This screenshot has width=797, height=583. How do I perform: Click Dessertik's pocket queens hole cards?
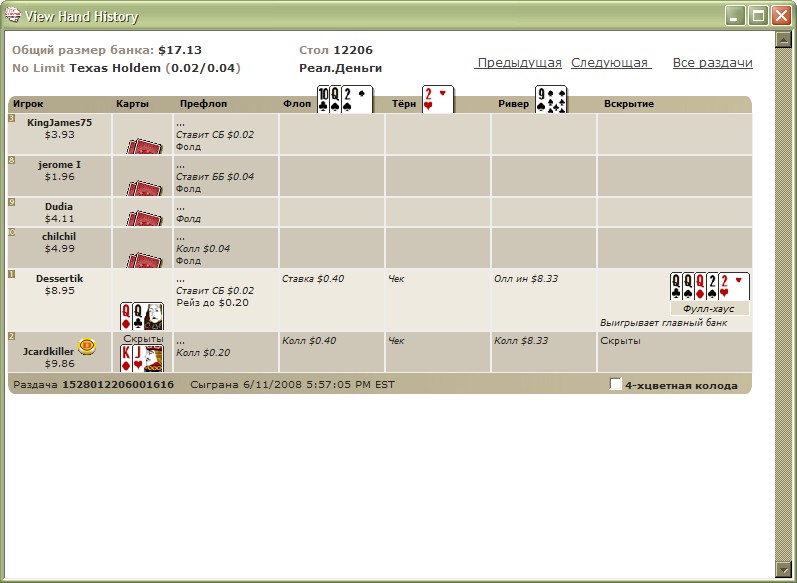[x=142, y=316]
